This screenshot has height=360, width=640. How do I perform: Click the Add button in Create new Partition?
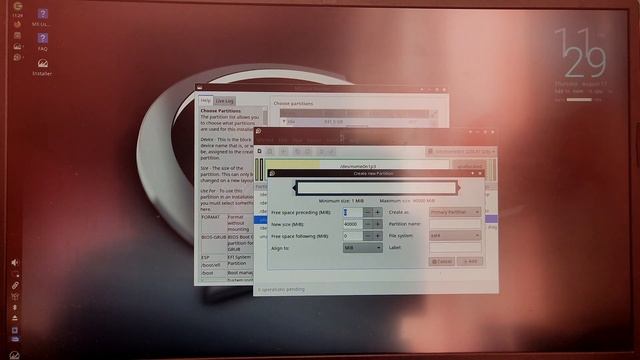[470, 261]
